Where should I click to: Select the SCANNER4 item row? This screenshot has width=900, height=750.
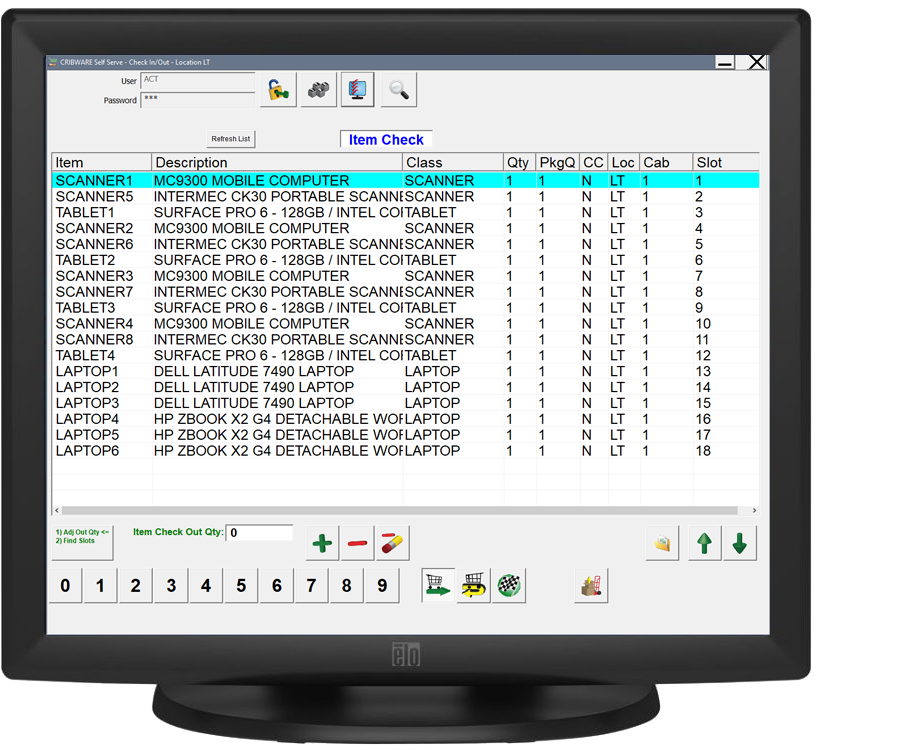point(406,324)
